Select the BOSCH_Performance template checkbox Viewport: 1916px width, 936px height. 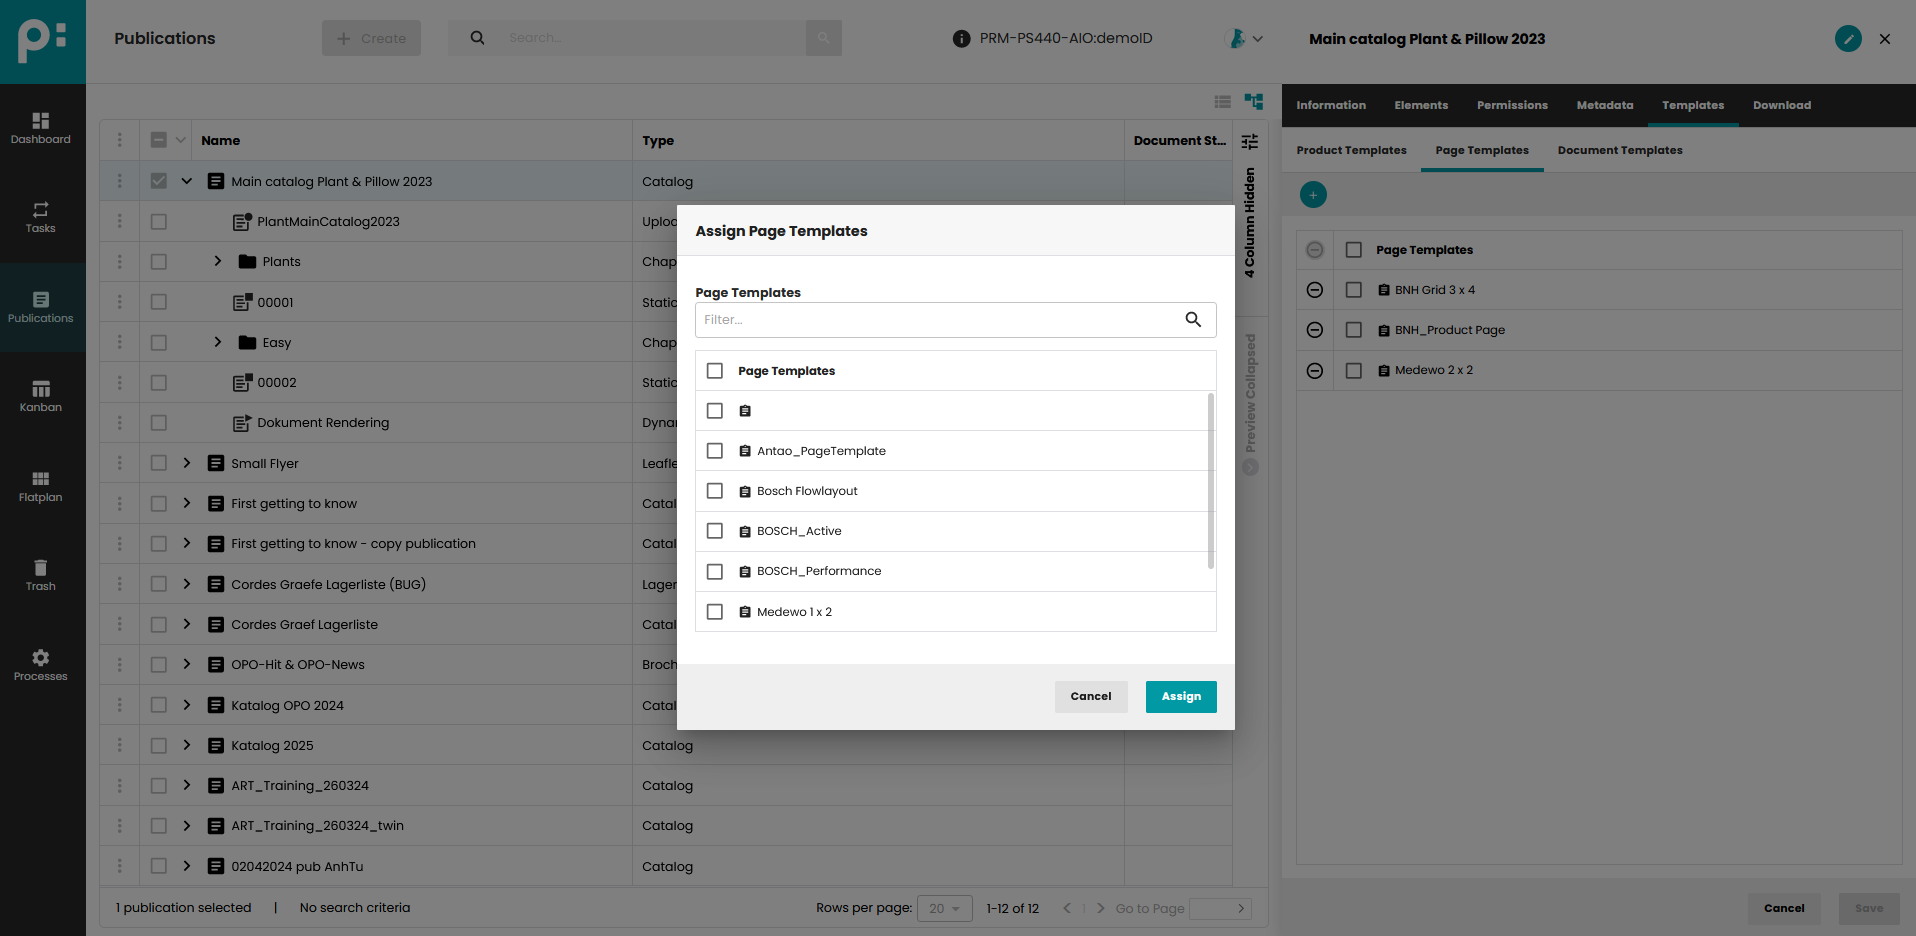coord(714,571)
